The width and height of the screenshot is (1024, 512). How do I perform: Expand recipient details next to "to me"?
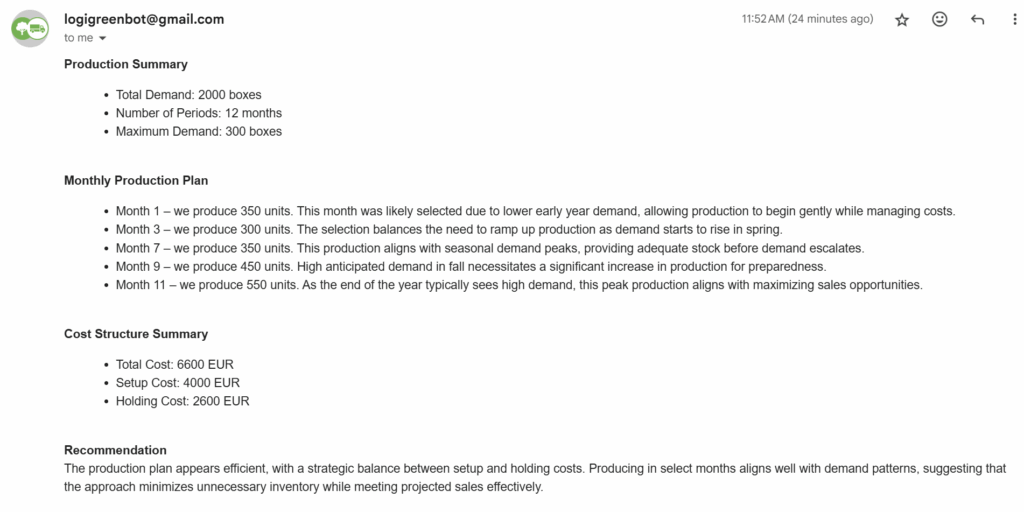tap(102, 39)
